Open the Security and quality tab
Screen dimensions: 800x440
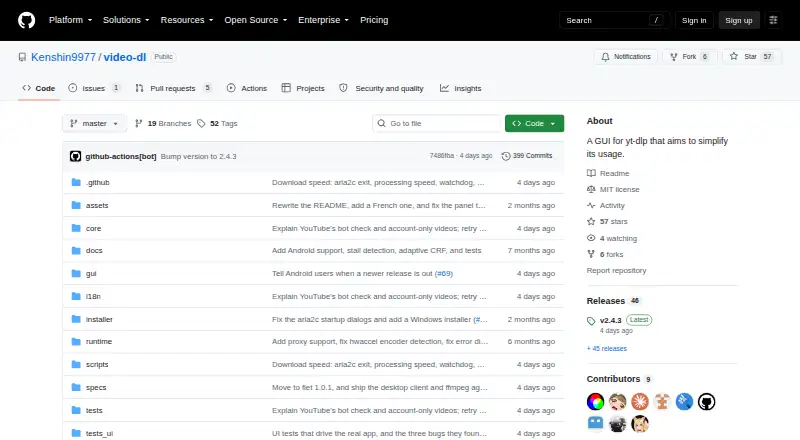click(x=381, y=88)
